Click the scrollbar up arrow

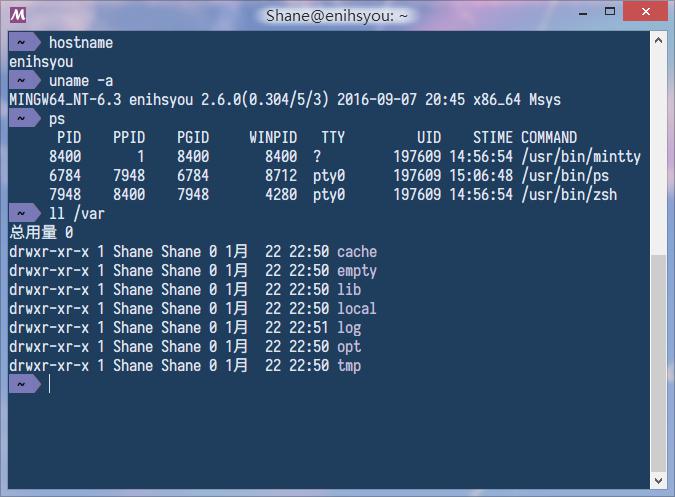click(658, 41)
